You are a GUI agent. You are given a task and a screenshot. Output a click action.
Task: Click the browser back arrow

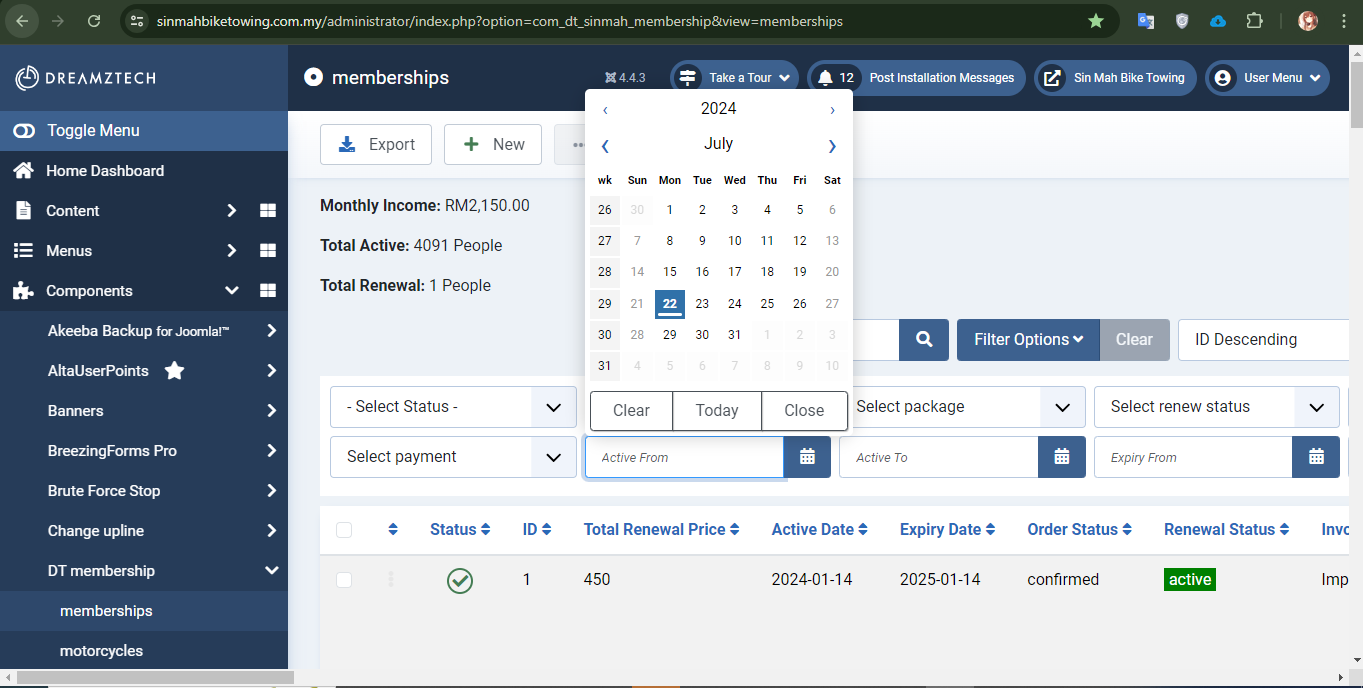[22, 21]
